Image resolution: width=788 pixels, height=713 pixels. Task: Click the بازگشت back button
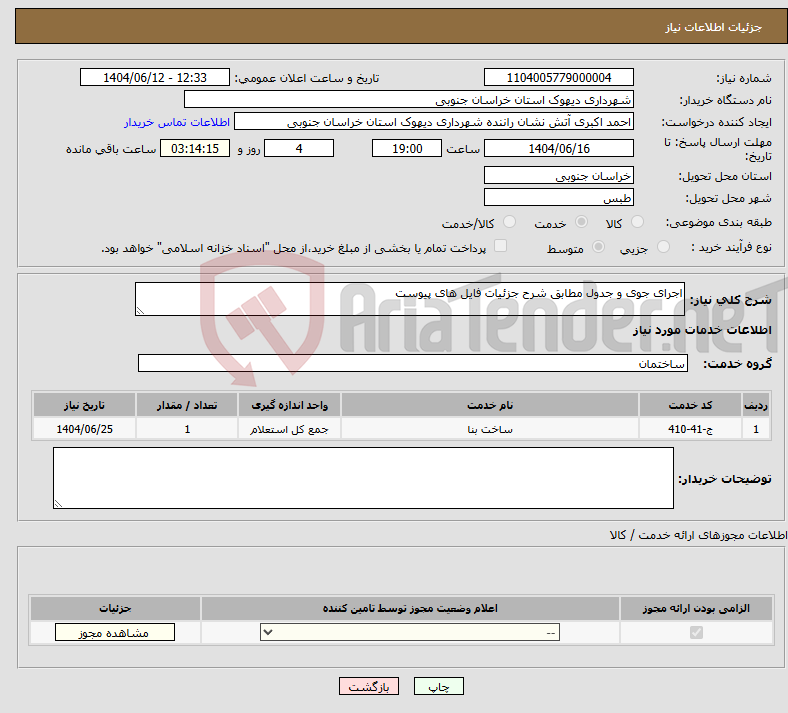tap(369, 686)
